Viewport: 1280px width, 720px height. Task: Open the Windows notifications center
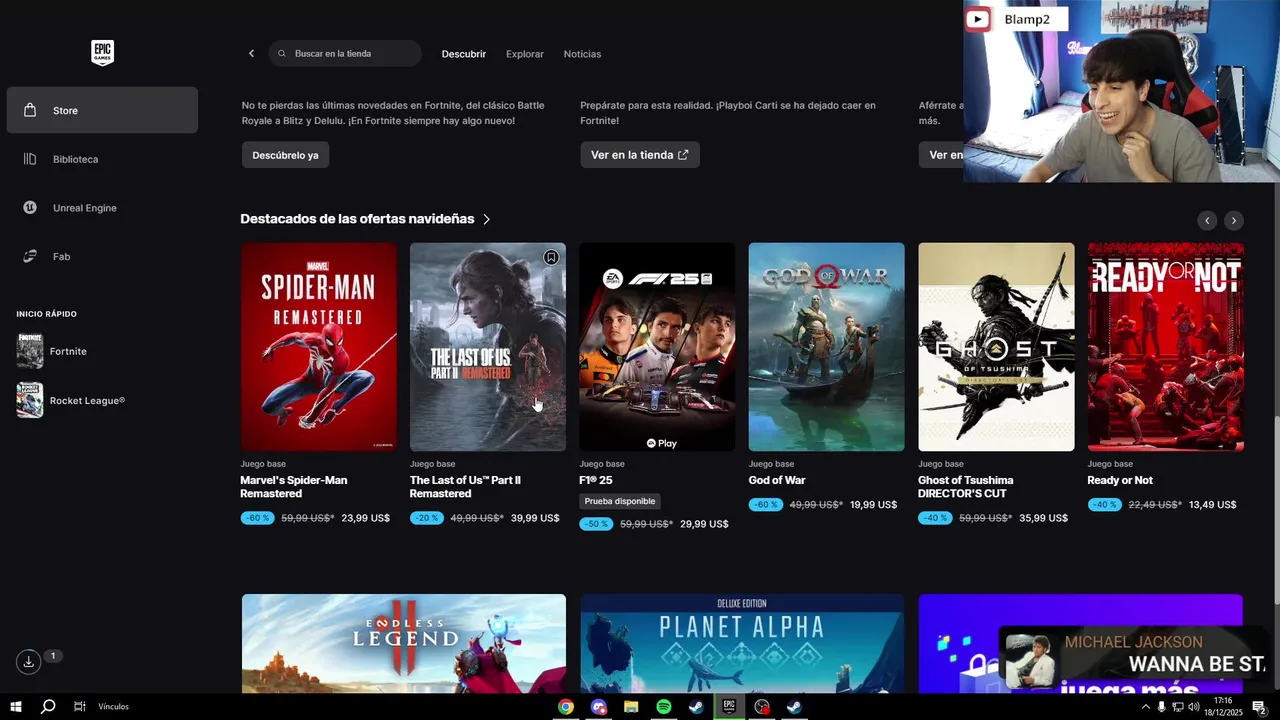click(1259, 707)
